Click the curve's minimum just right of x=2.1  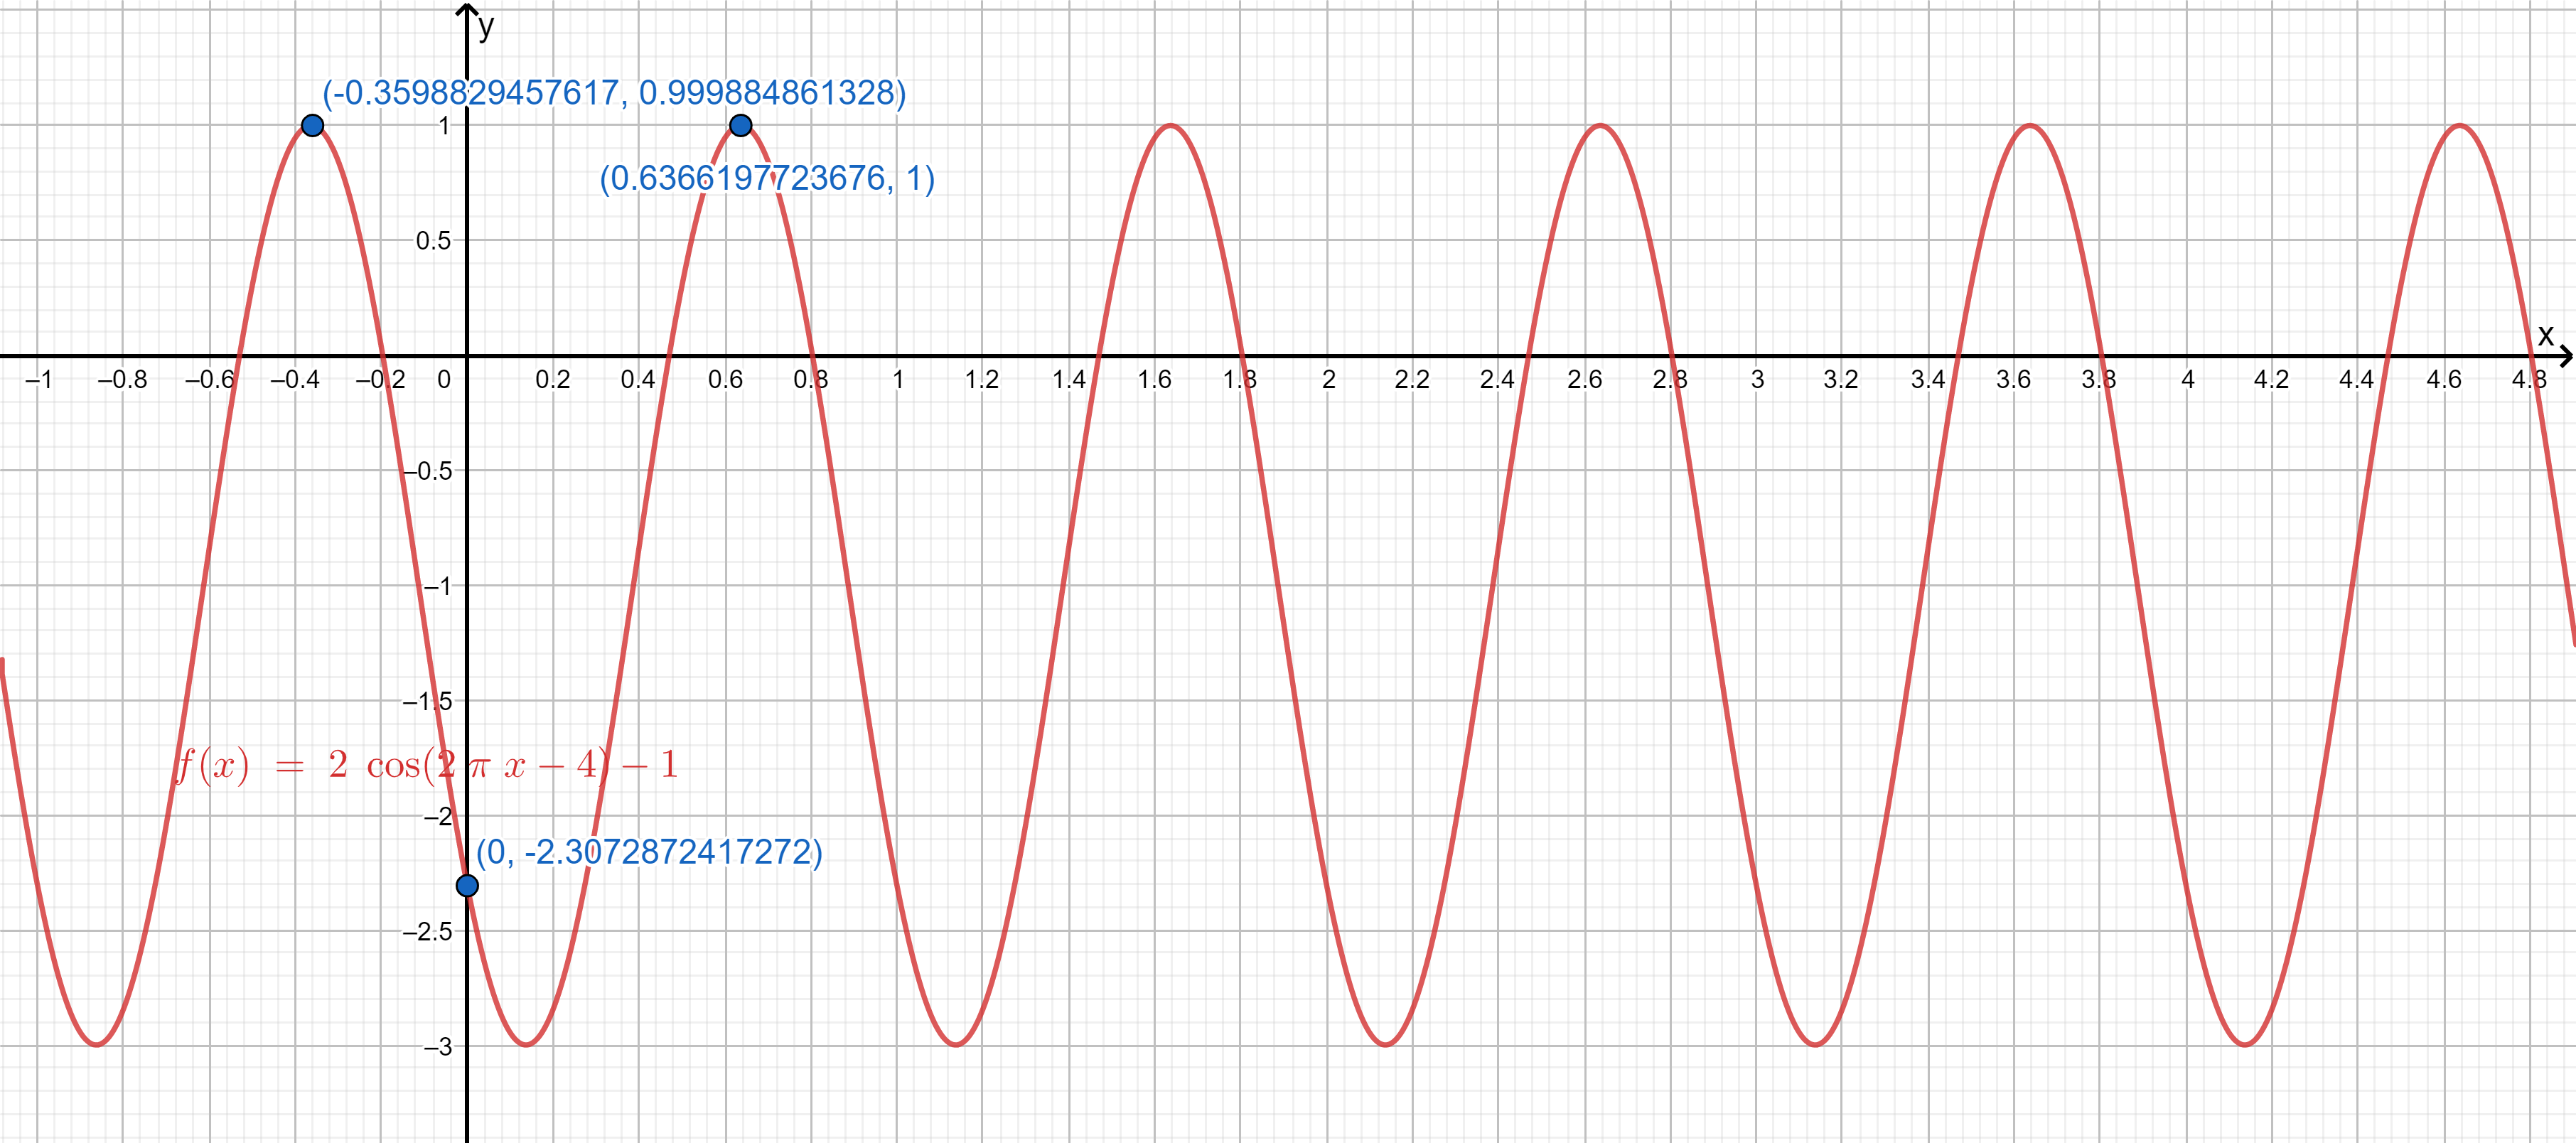tap(1386, 1045)
